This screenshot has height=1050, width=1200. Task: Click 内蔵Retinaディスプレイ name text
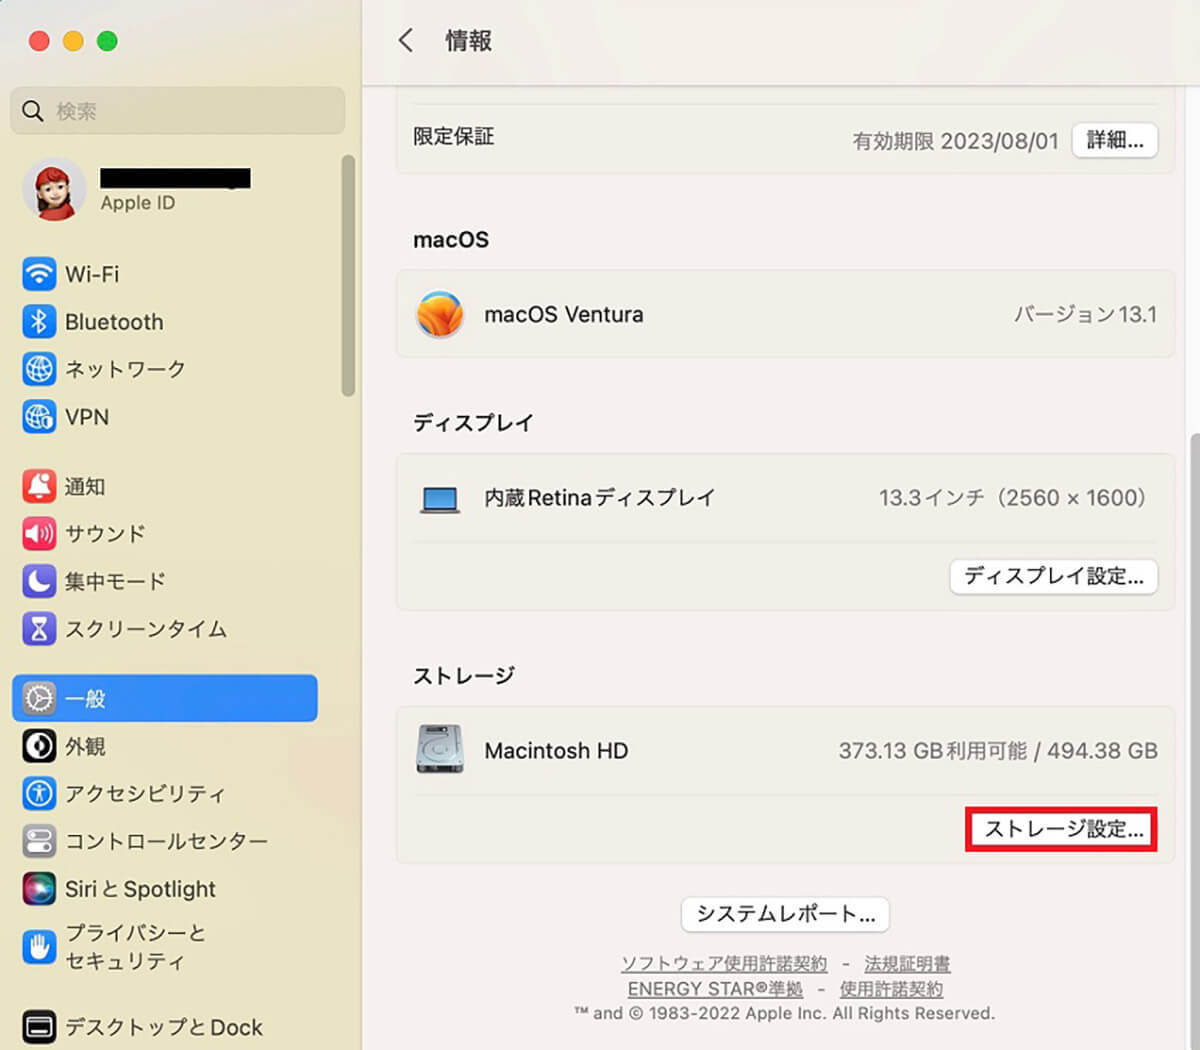600,498
